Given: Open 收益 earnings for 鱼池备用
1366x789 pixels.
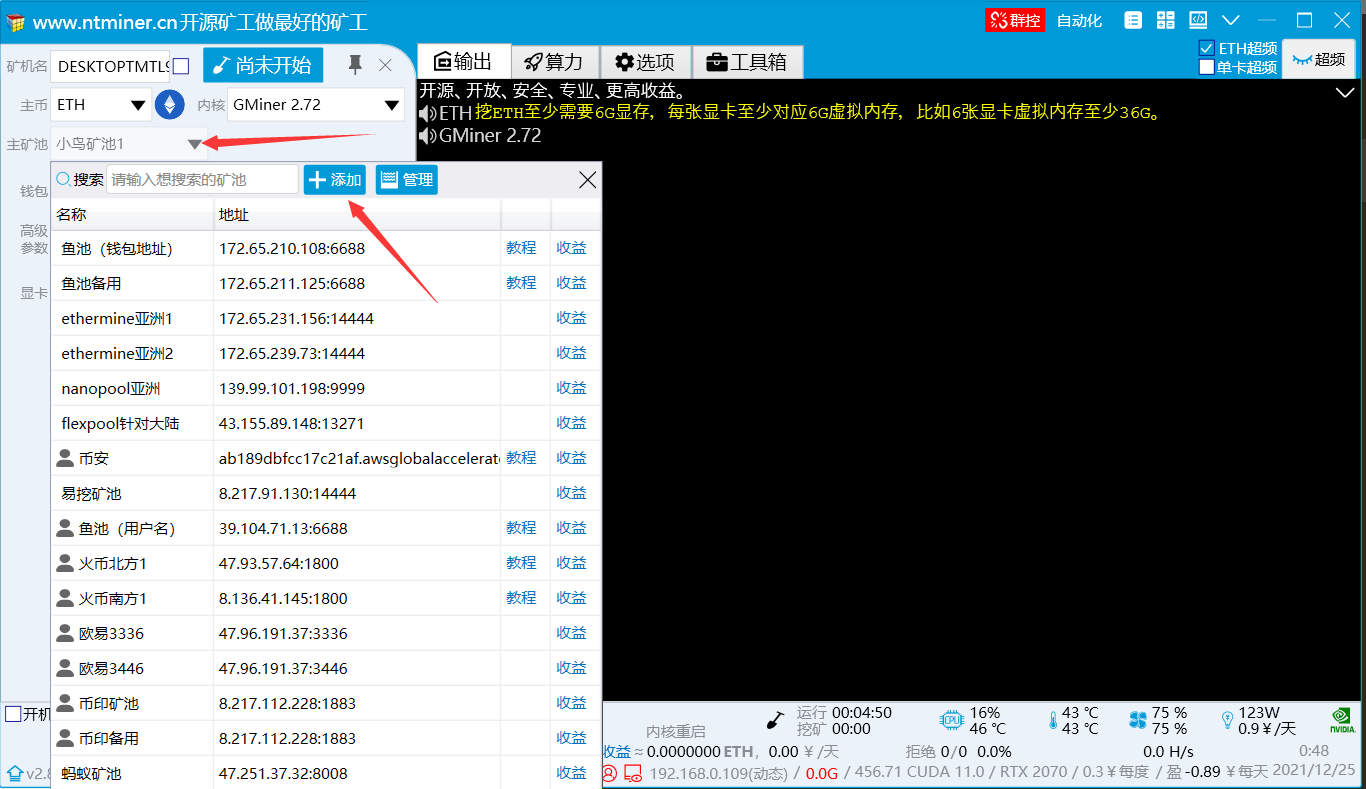Looking at the screenshot, I should (572, 283).
